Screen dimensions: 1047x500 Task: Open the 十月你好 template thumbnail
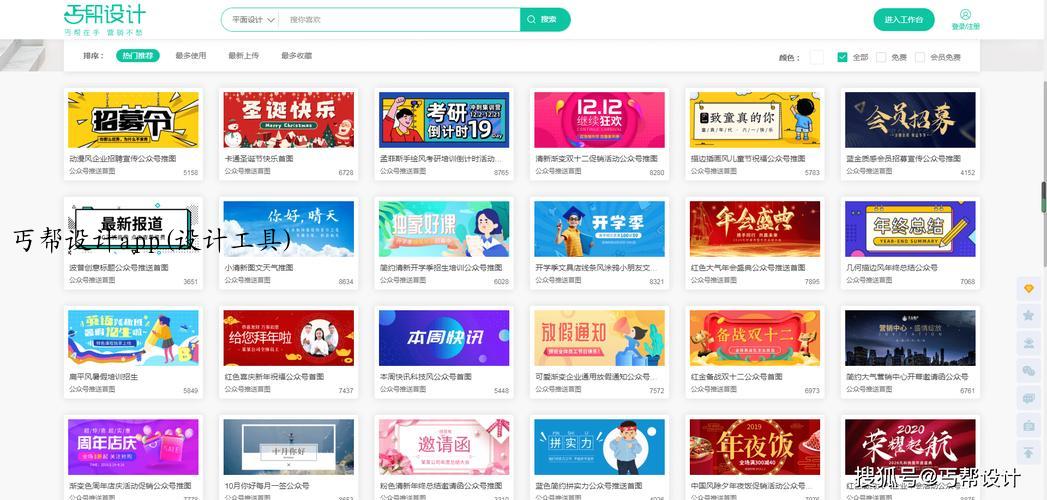[288, 447]
